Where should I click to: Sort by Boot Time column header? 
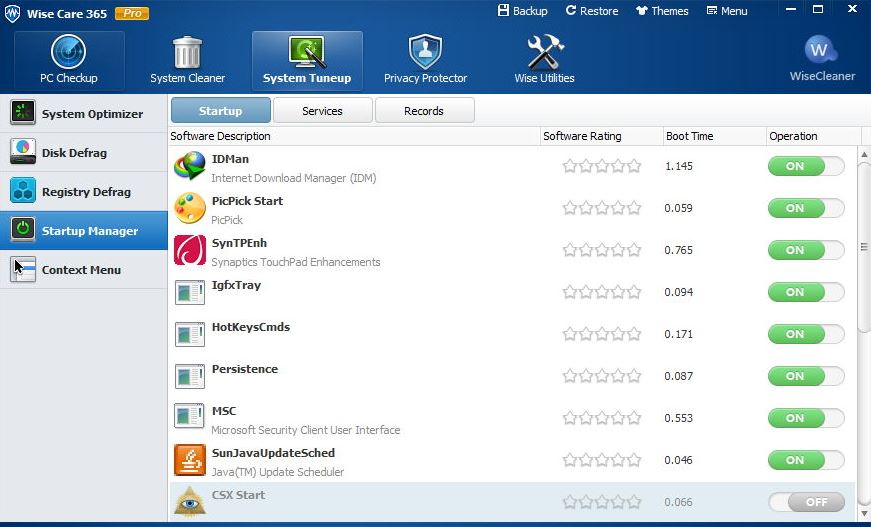[714, 136]
